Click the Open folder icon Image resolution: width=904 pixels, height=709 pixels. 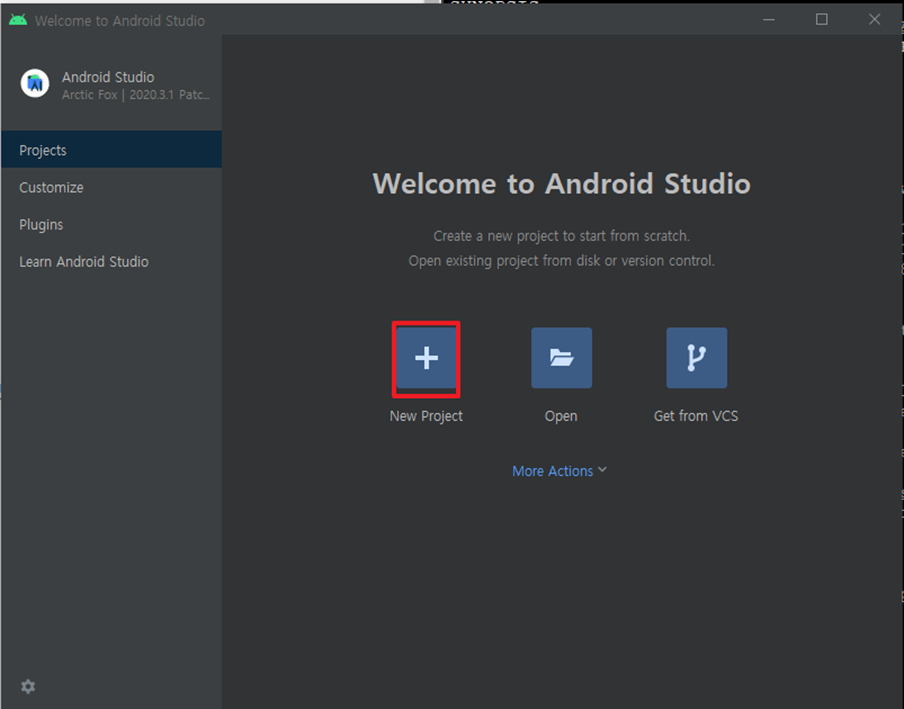coord(562,358)
